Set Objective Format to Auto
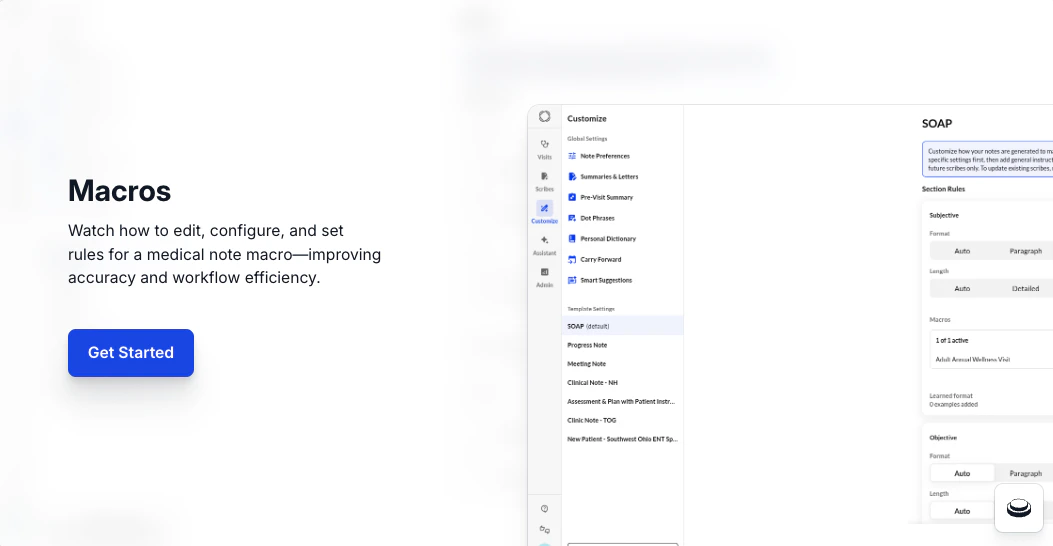Image resolution: width=1053 pixels, height=546 pixels. coord(962,473)
